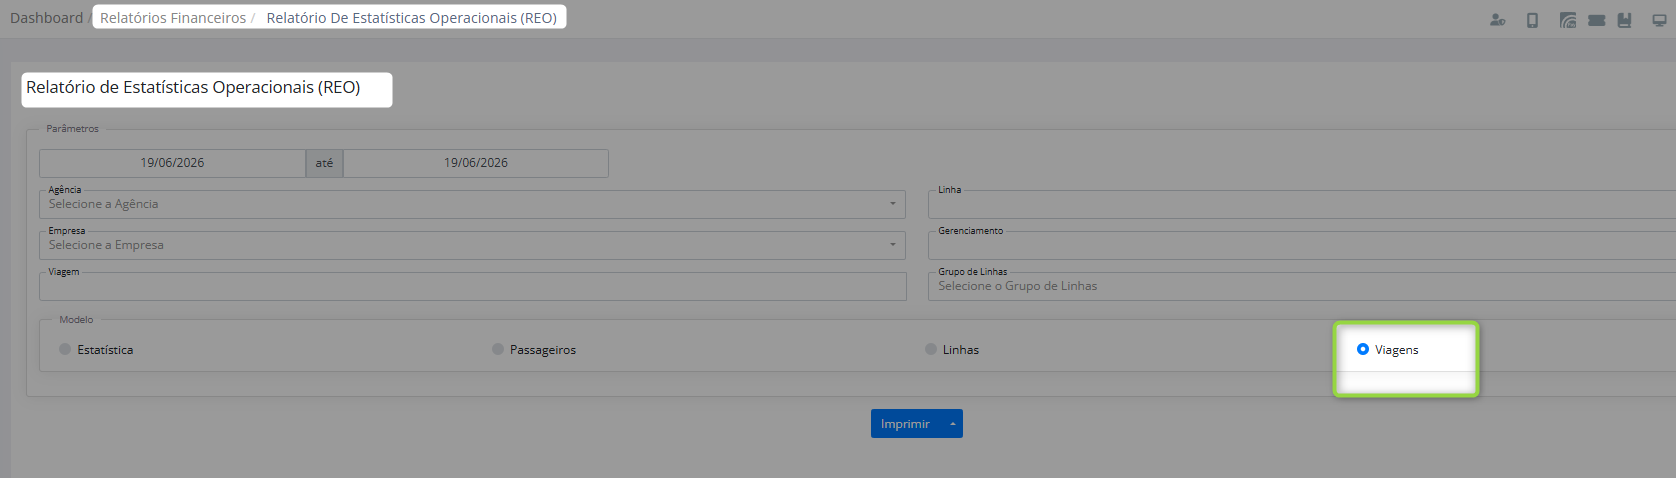
Task: Click the Viagem input field
Action: click(x=472, y=286)
